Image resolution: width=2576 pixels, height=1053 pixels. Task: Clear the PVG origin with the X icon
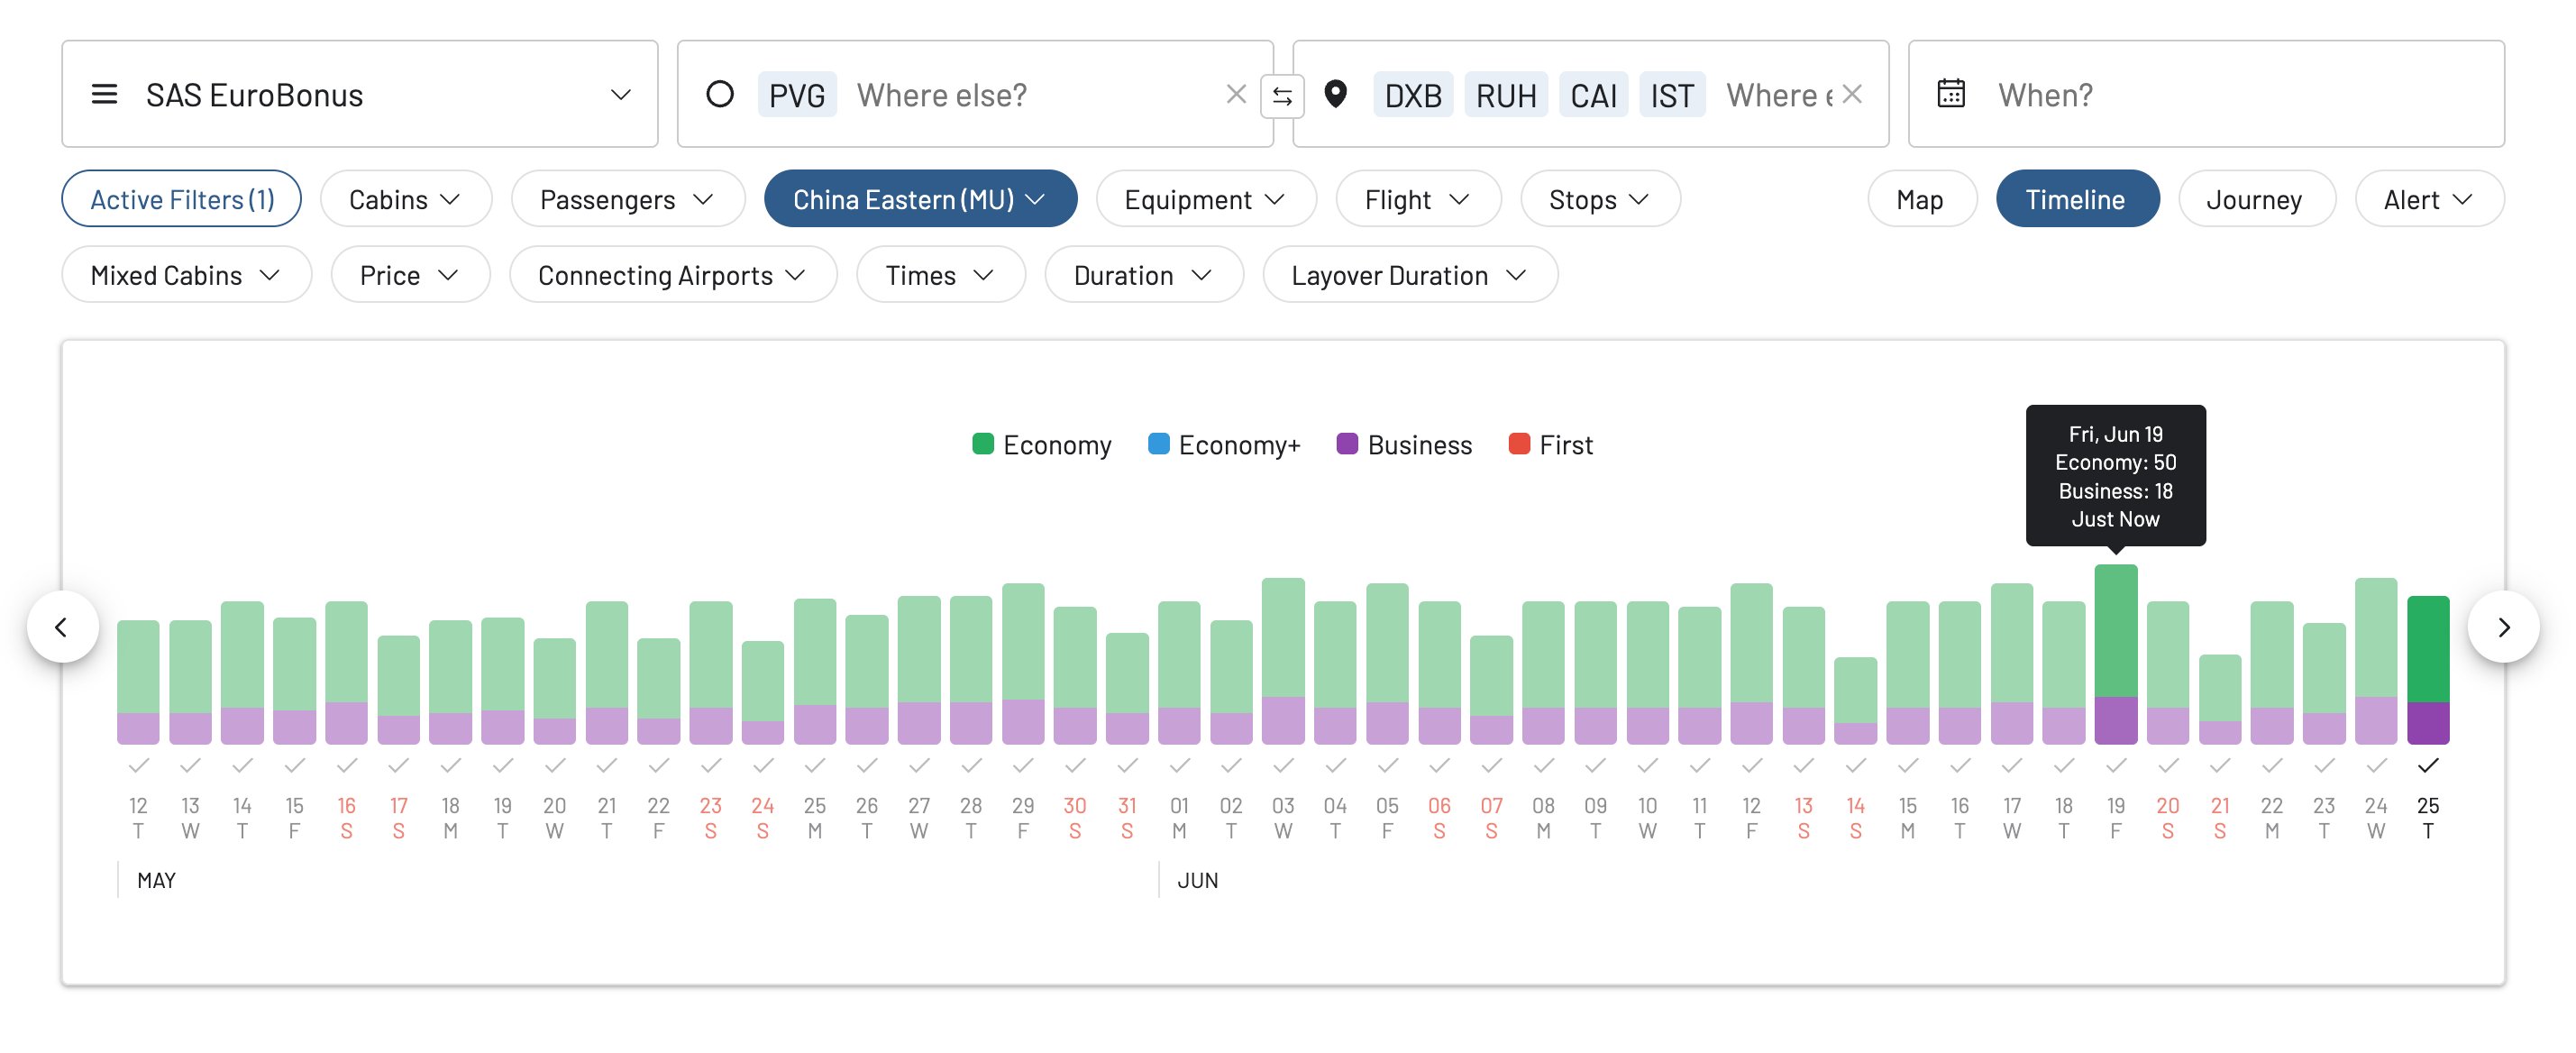coord(1236,94)
